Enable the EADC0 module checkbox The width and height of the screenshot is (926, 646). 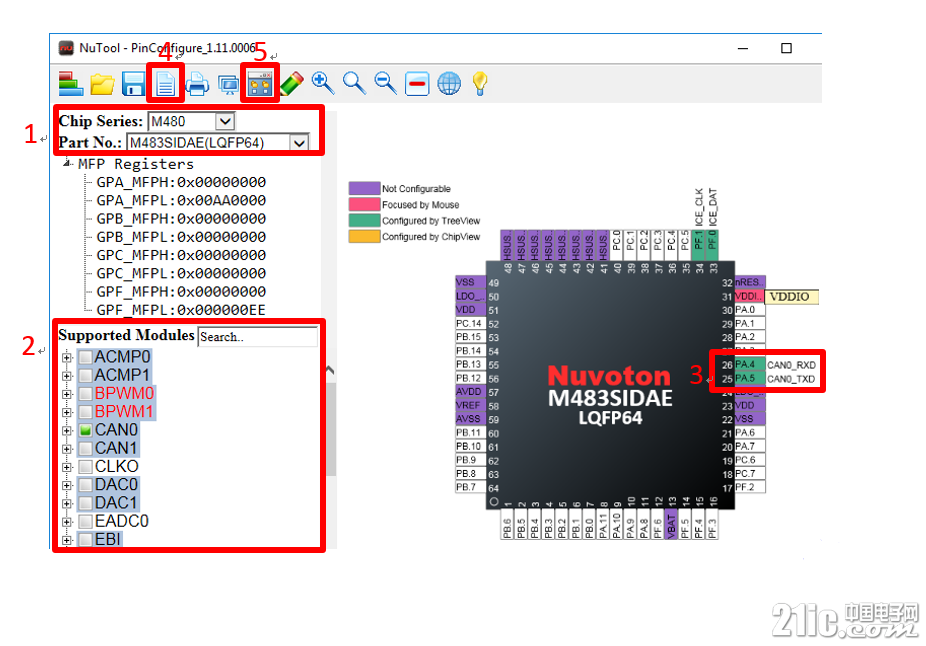pyautogui.click(x=86, y=522)
